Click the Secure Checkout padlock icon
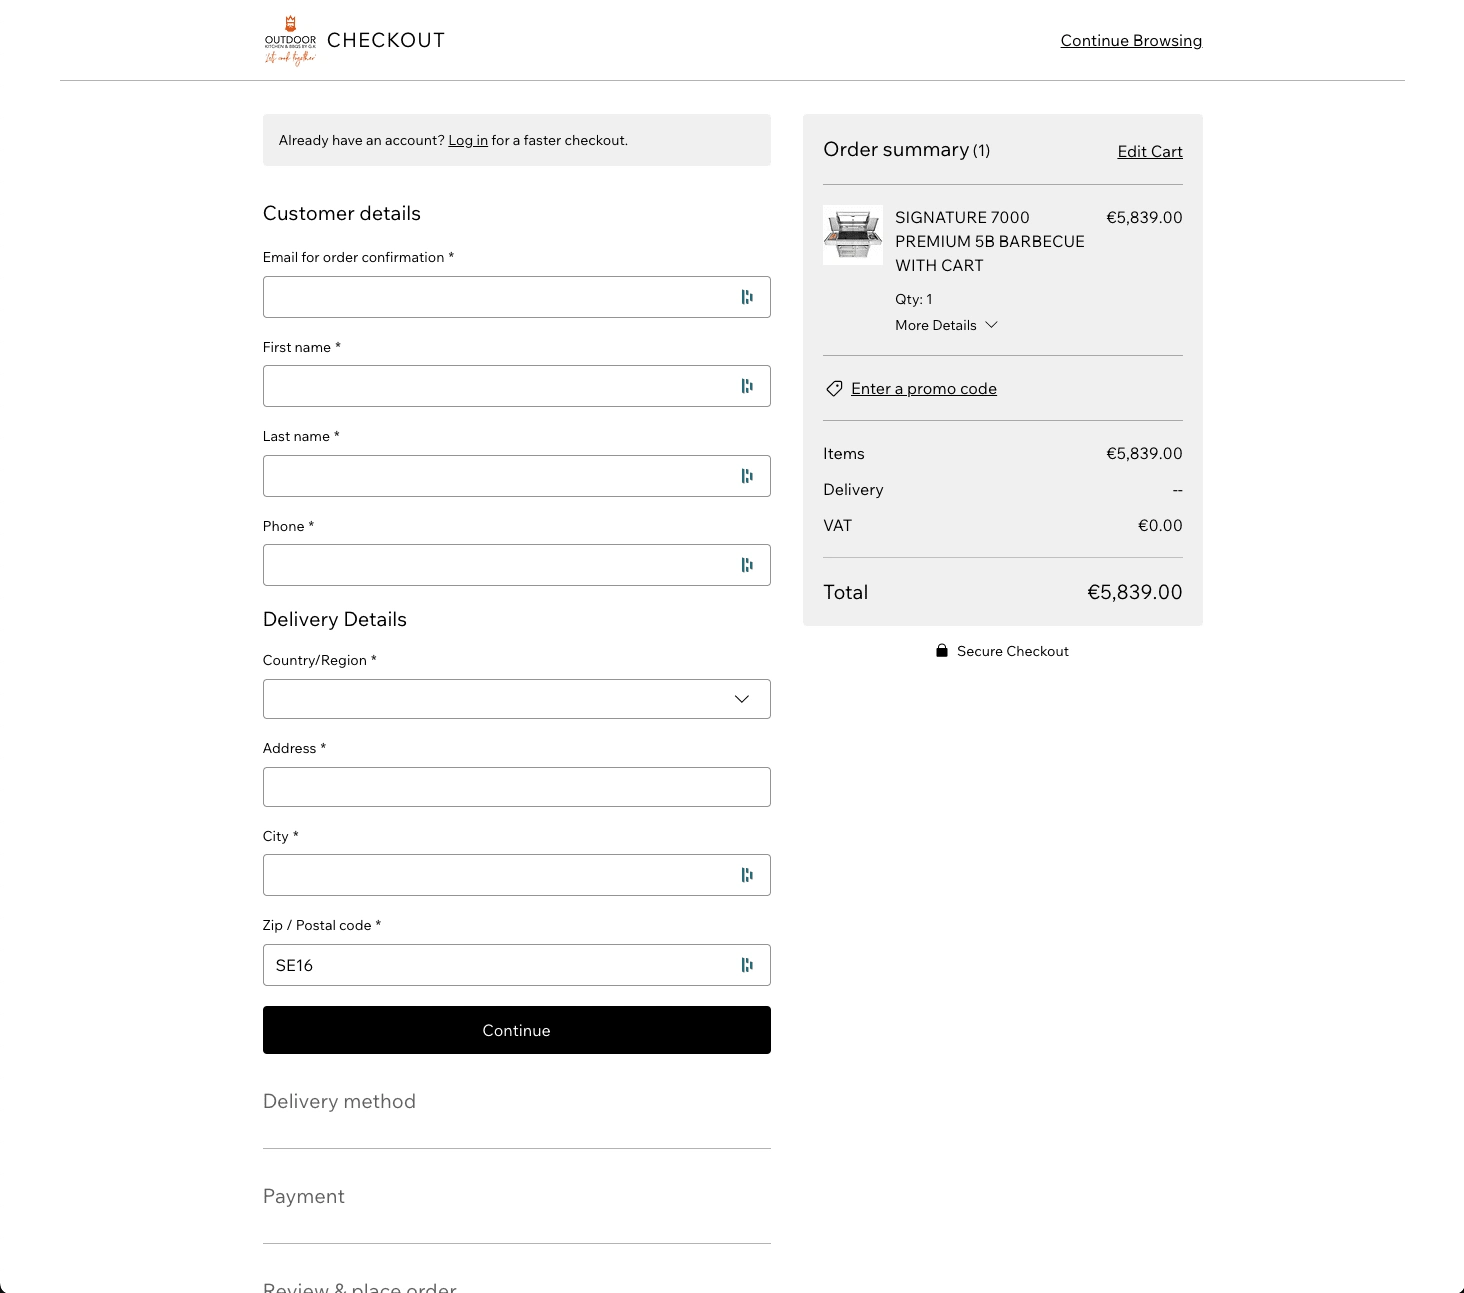Viewport: 1464px width, 1293px height. pyautogui.click(x=942, y=651)
